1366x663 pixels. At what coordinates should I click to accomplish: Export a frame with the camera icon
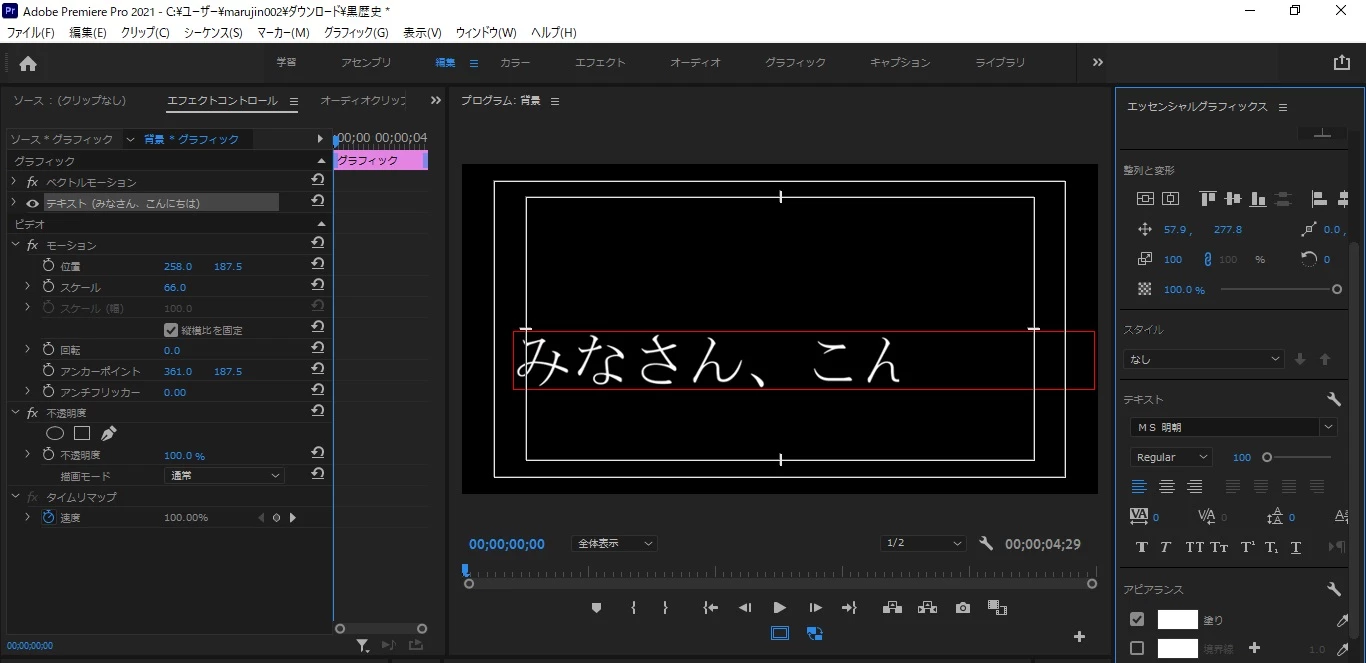[962, 607]
